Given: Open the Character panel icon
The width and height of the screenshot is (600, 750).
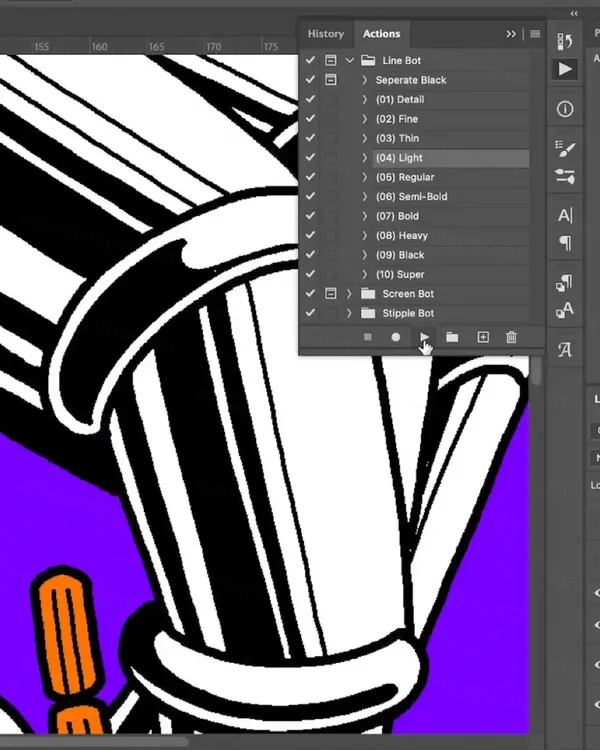Looking at the screenshot, I should point(565,216).
